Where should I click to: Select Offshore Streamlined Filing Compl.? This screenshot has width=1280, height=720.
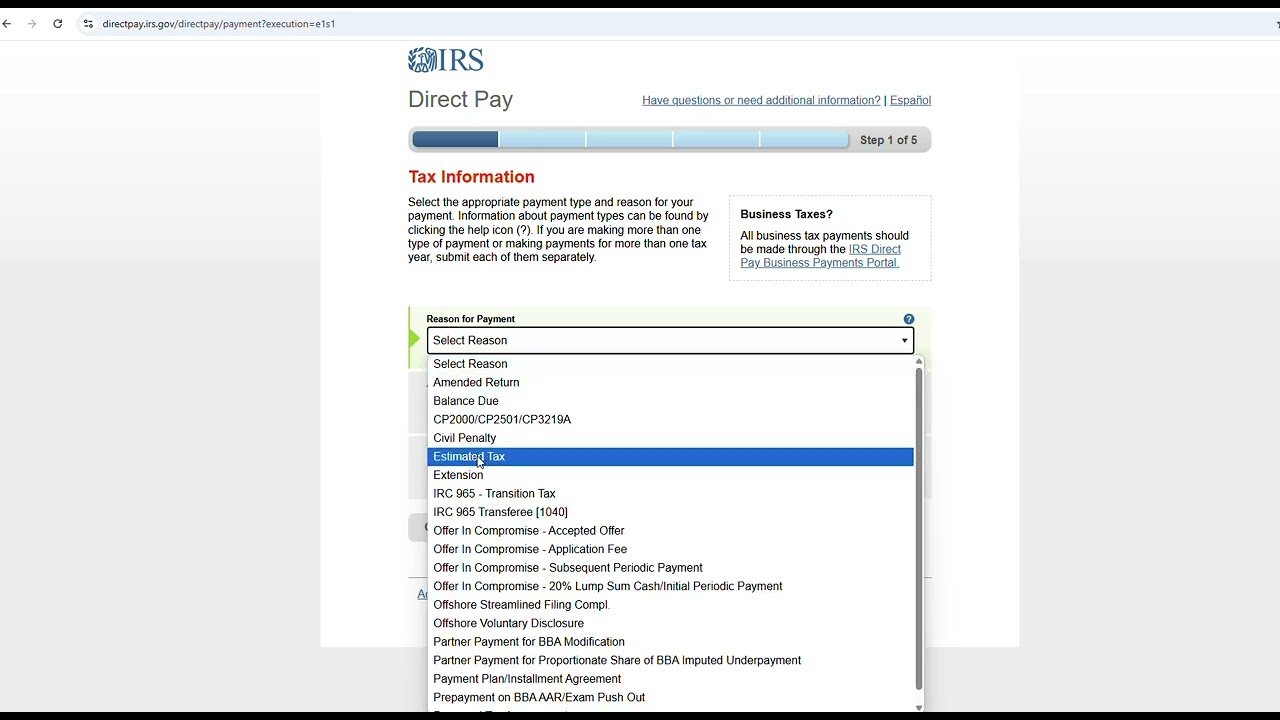tap(670, 605)
